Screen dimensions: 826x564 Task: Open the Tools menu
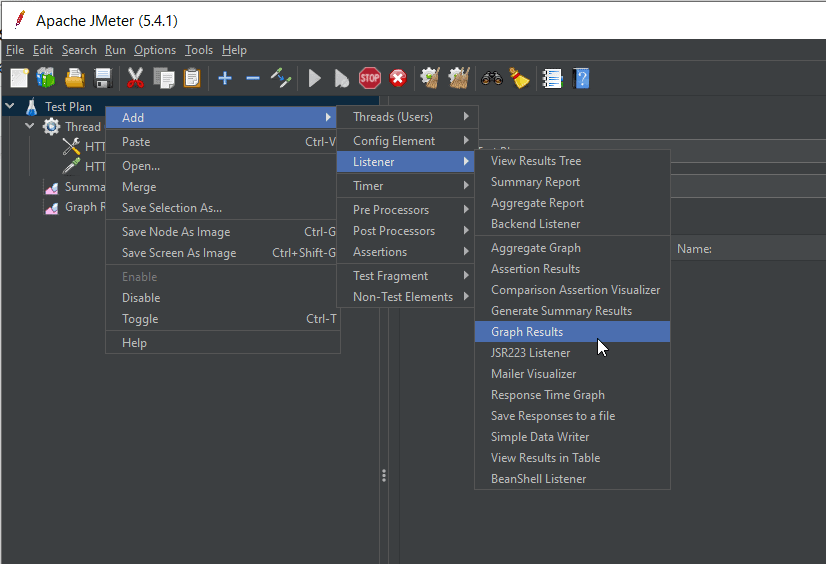pos(199,50)
